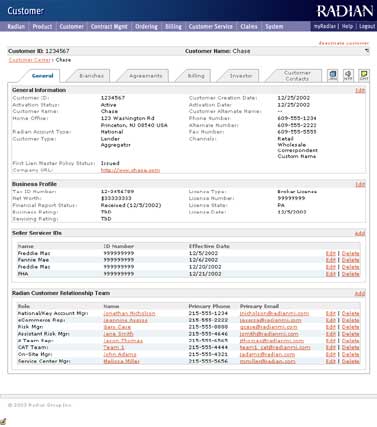Open John Adams's name link
Viewport: 377px width, 427px height.
click(120, 354)
